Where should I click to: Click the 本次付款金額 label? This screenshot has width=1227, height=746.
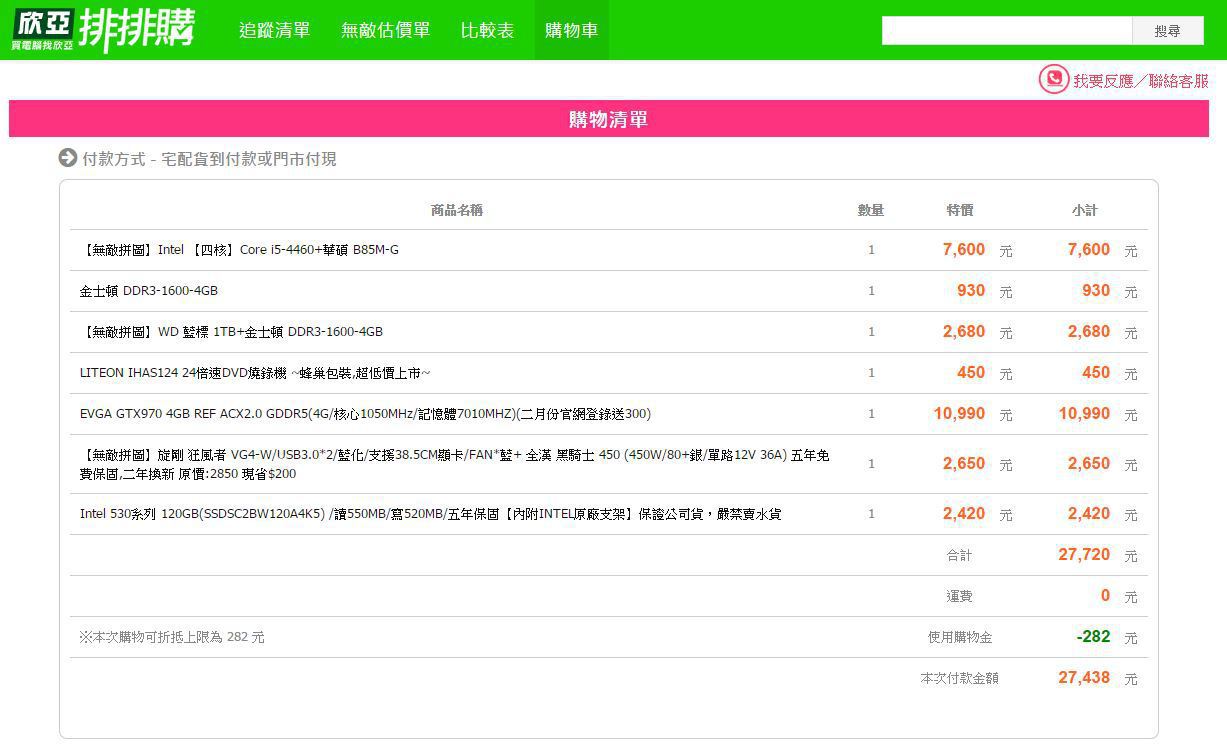959,678
